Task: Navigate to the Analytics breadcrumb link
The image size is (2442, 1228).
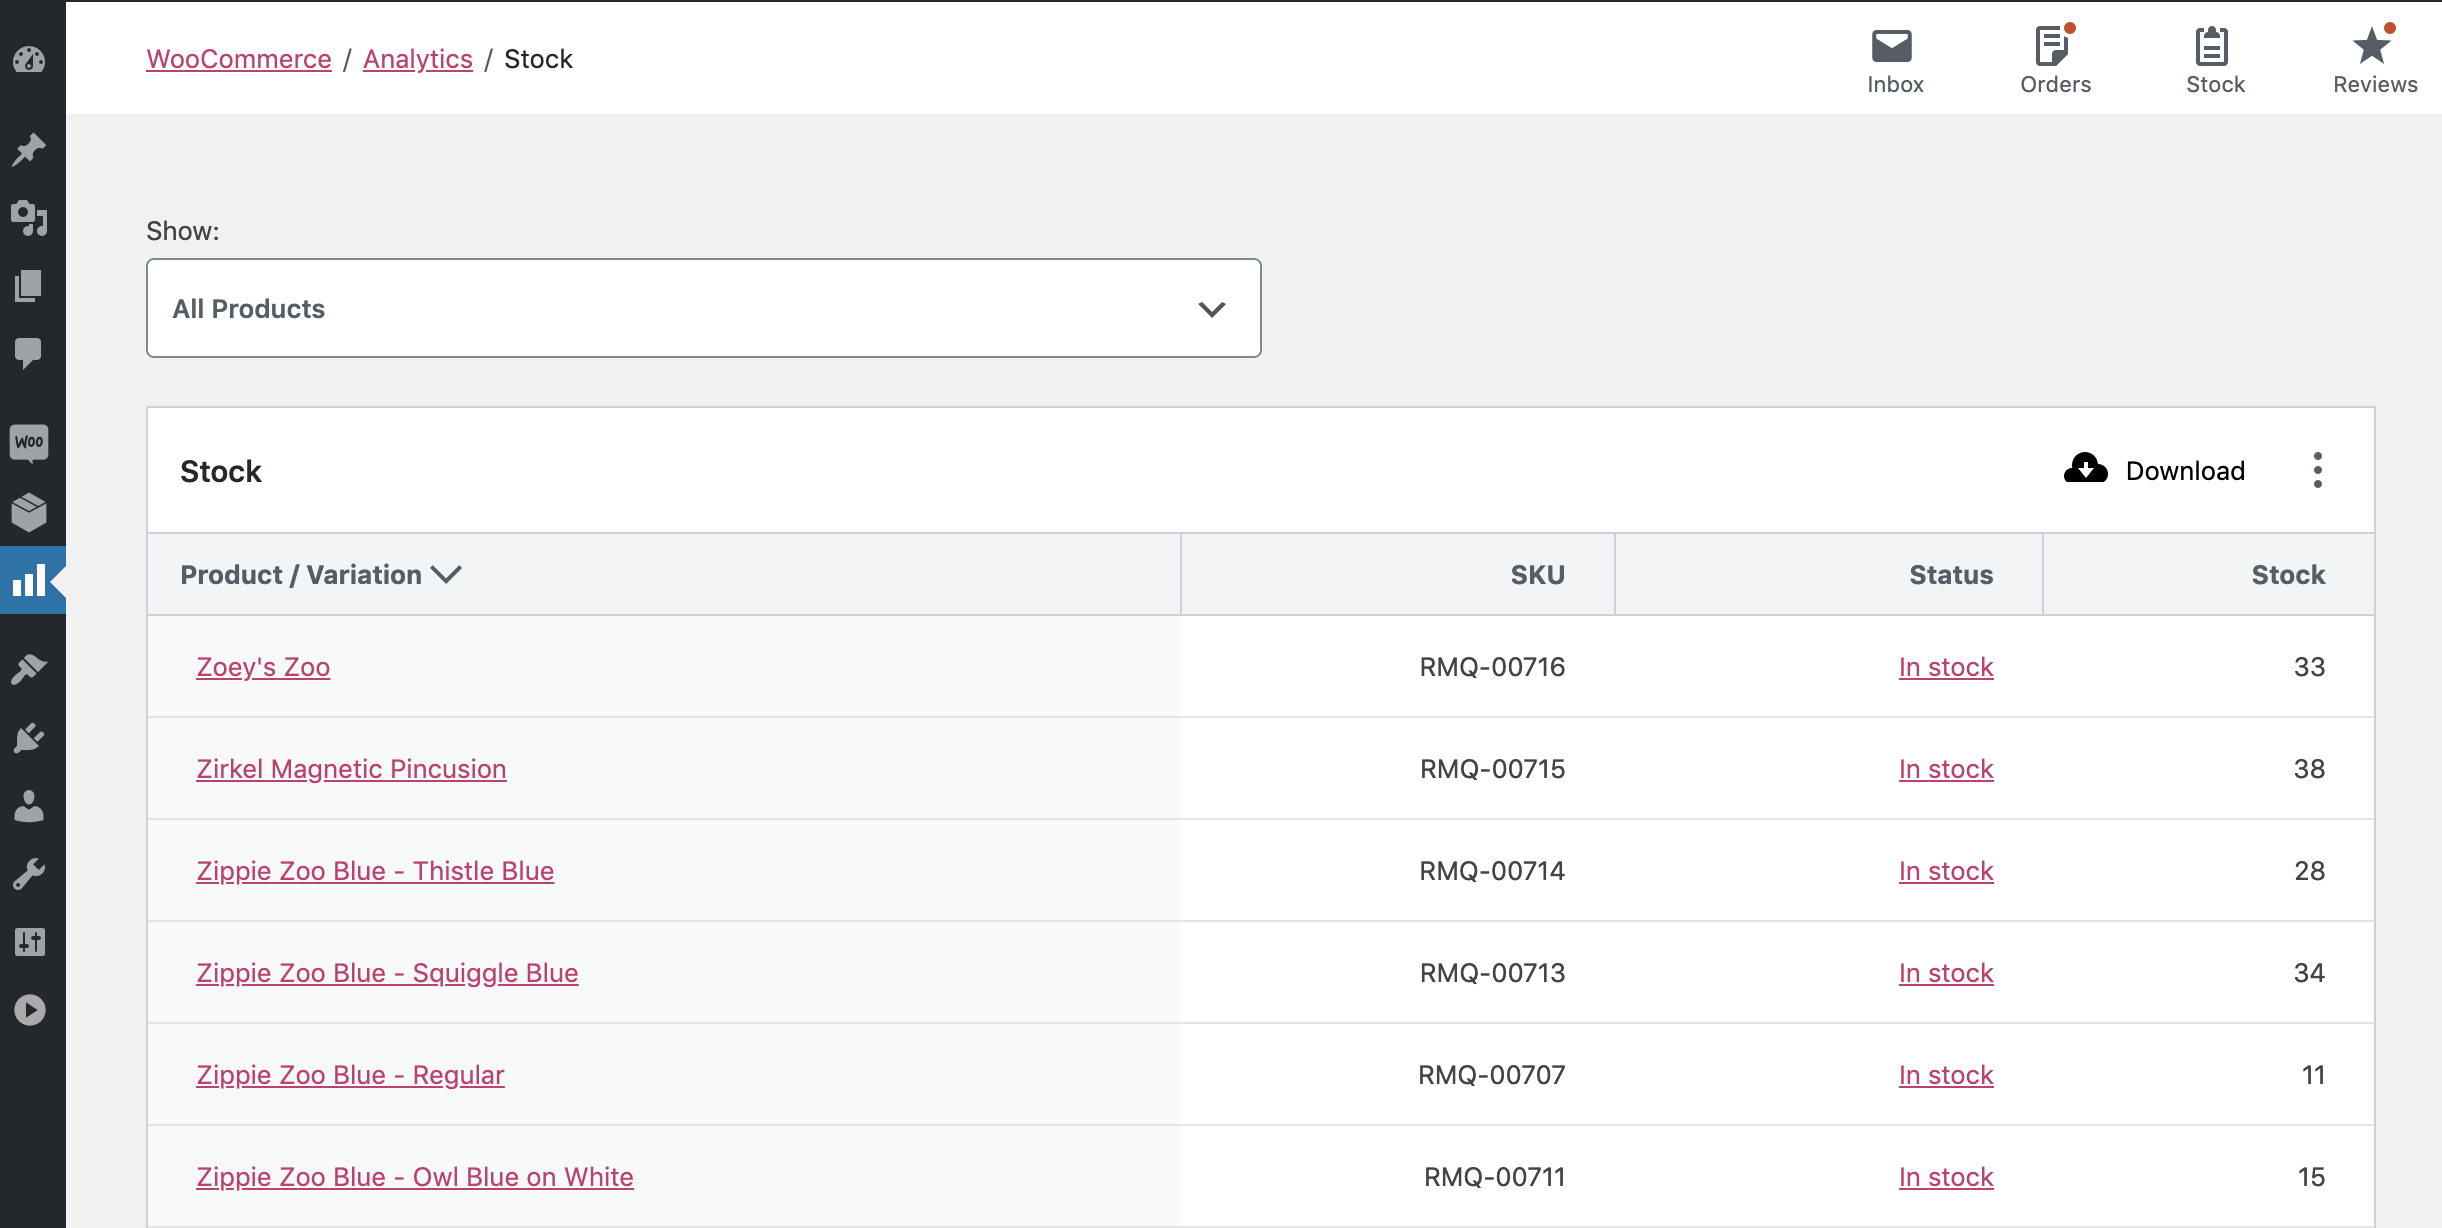Action: pyautogui.click(x=417, y=58)
